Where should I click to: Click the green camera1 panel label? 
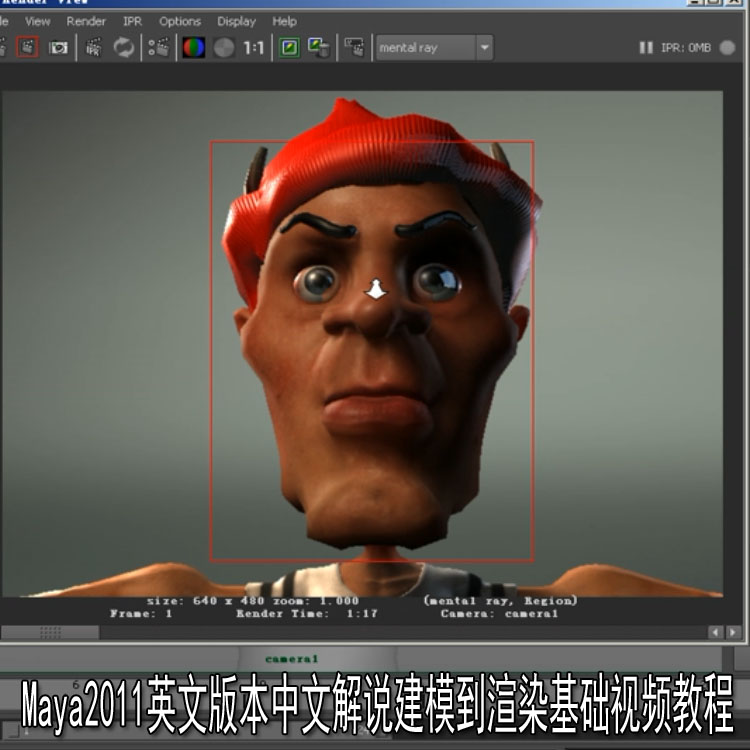coord(292,659)
